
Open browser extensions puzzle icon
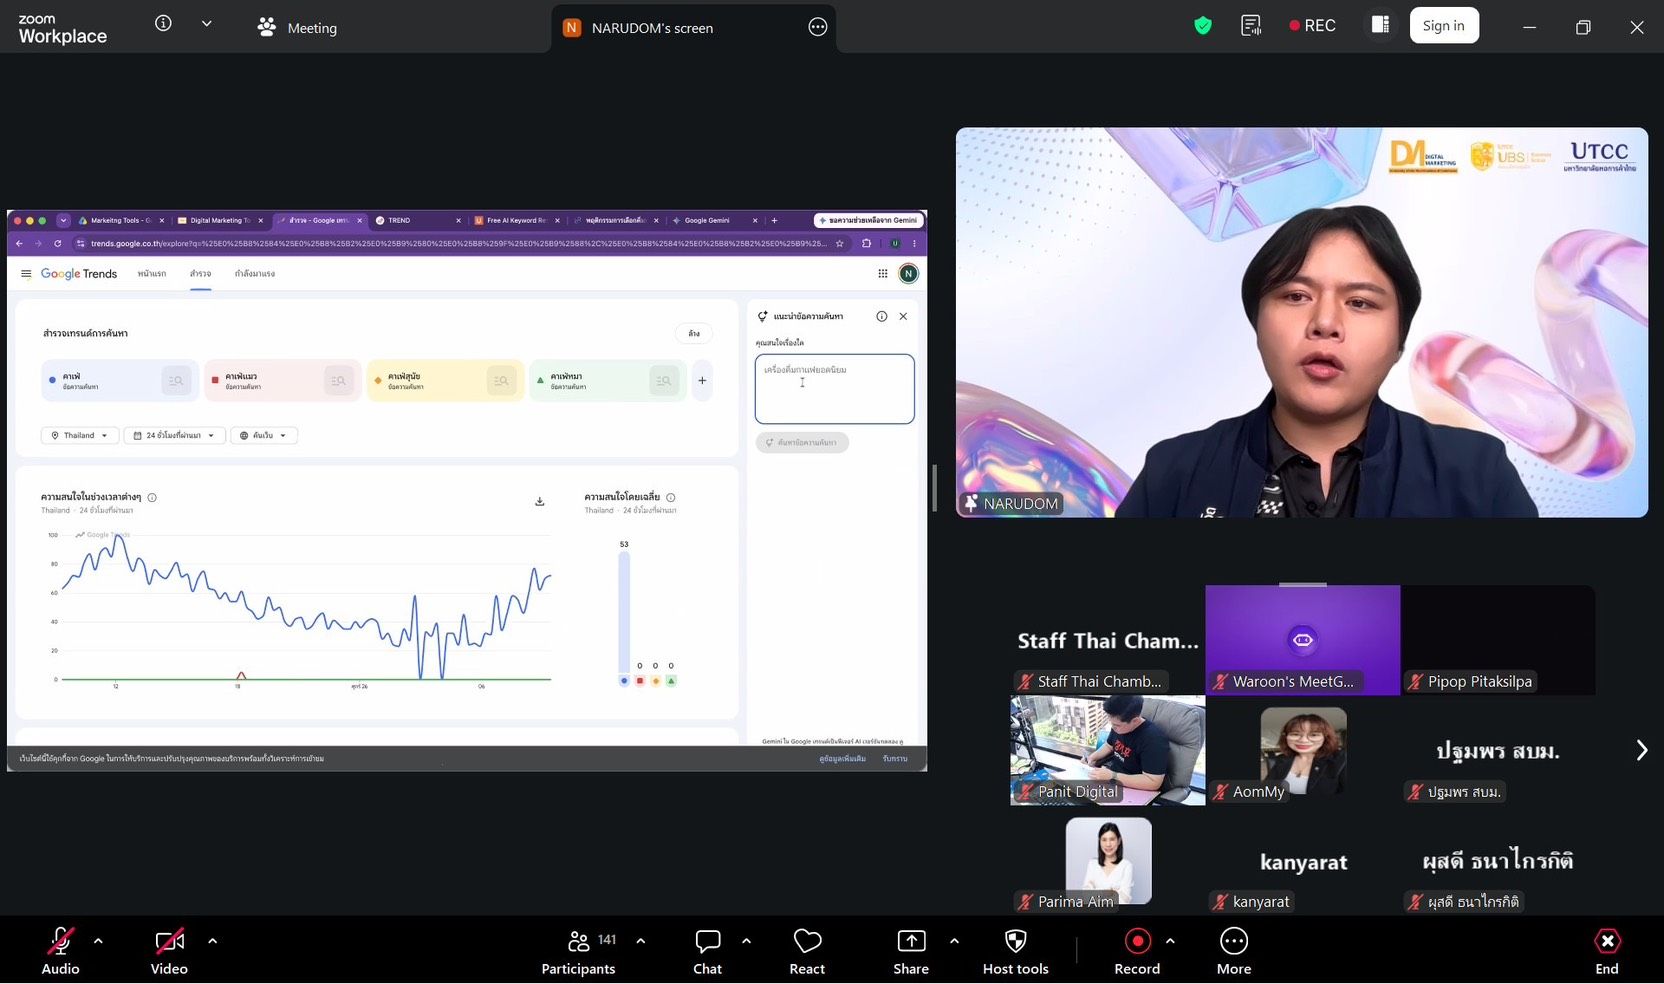(x=866, y=243)
